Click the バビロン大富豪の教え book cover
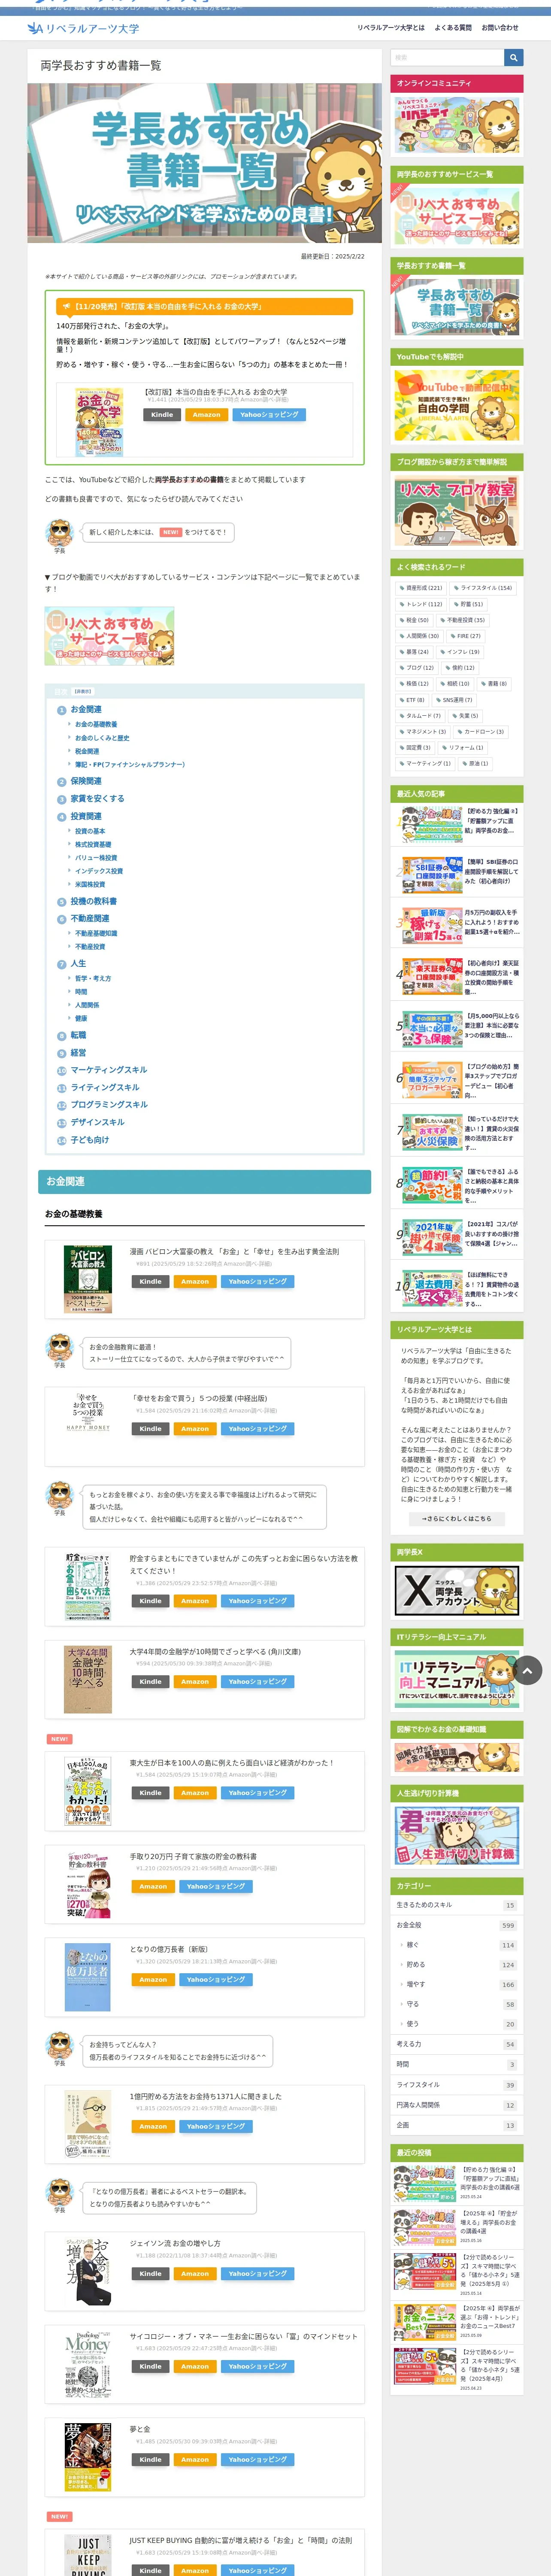 click(x=88, y=1280)
